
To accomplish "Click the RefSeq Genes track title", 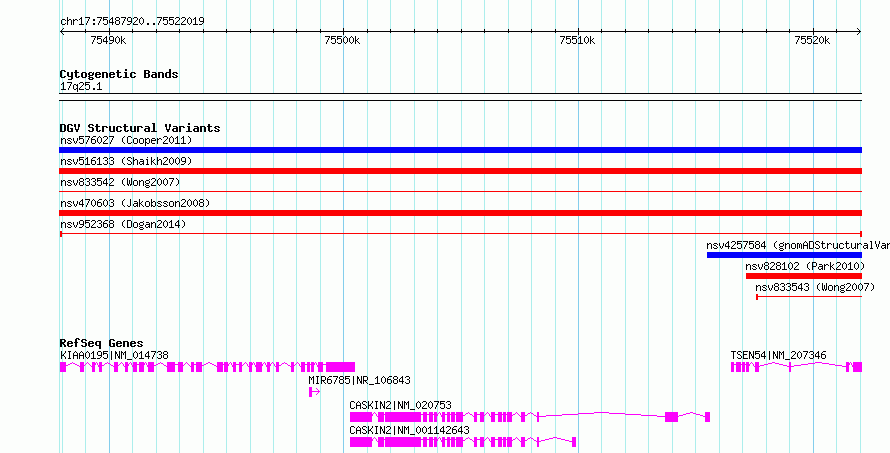I will pyautogui.click(x=102, y=343).
